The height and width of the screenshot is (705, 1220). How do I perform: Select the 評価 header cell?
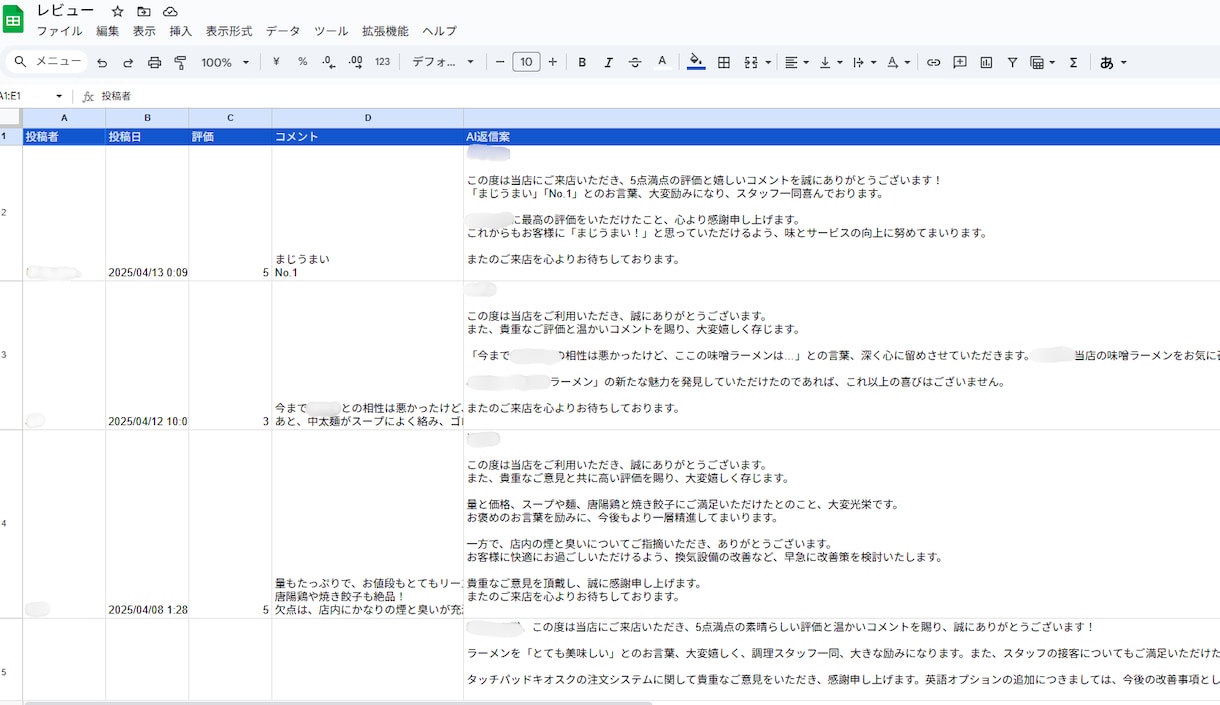(x=230, y=137)
